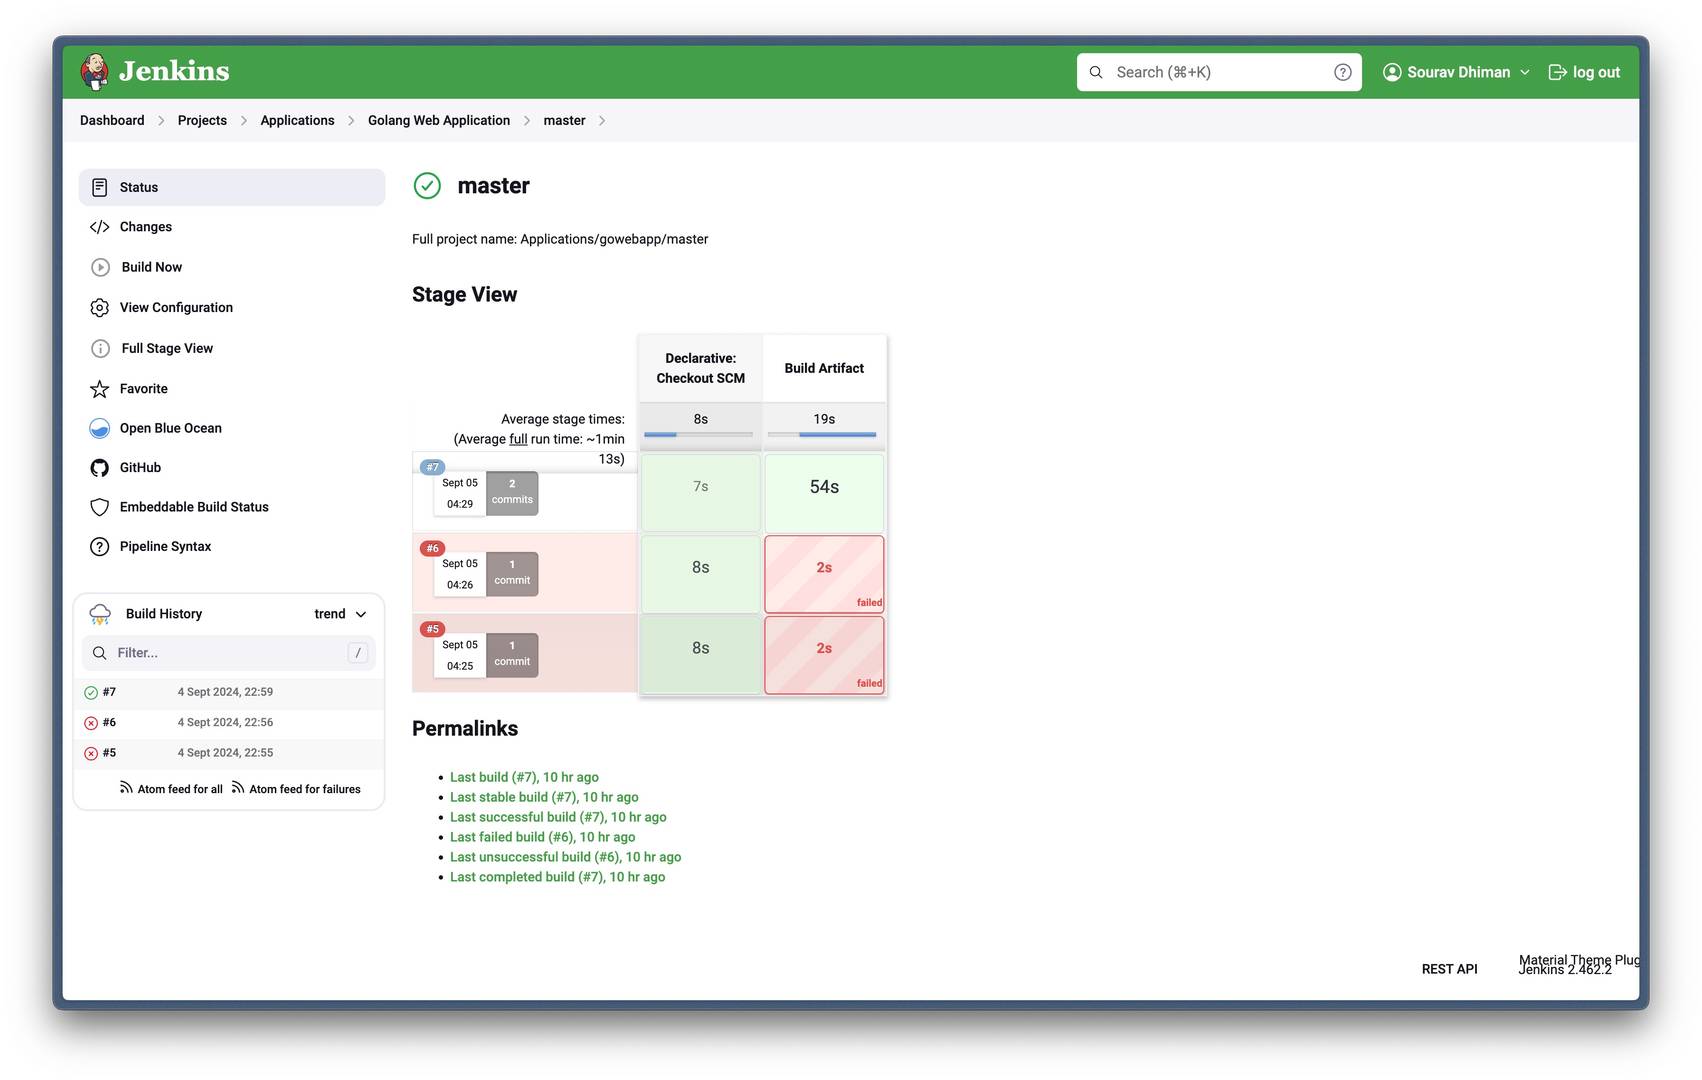Viewport: 1702px width, 1080px height.
Task: Click the #5 build badge in Stage View
Action: pos(432,629)
